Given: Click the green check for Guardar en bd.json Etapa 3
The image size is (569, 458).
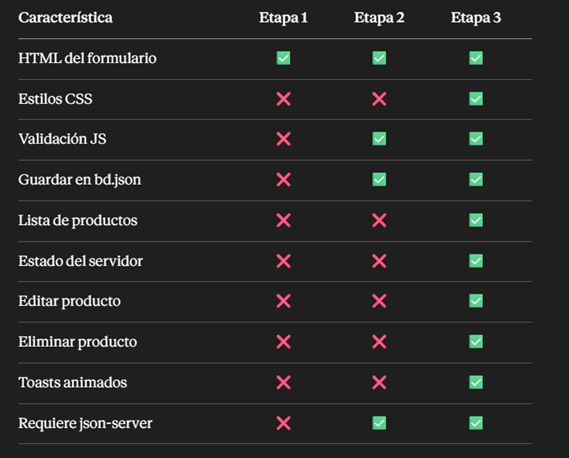Looking at the screenshot, I should point(476,179).
